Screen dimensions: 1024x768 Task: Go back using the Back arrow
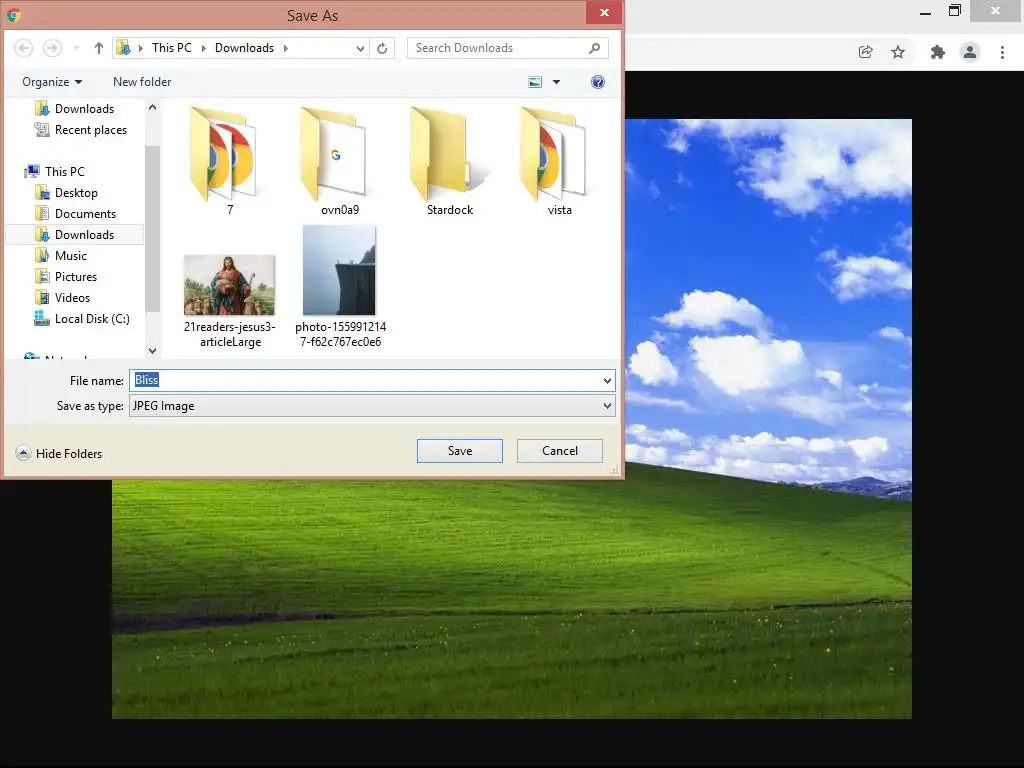click(24, 48)
